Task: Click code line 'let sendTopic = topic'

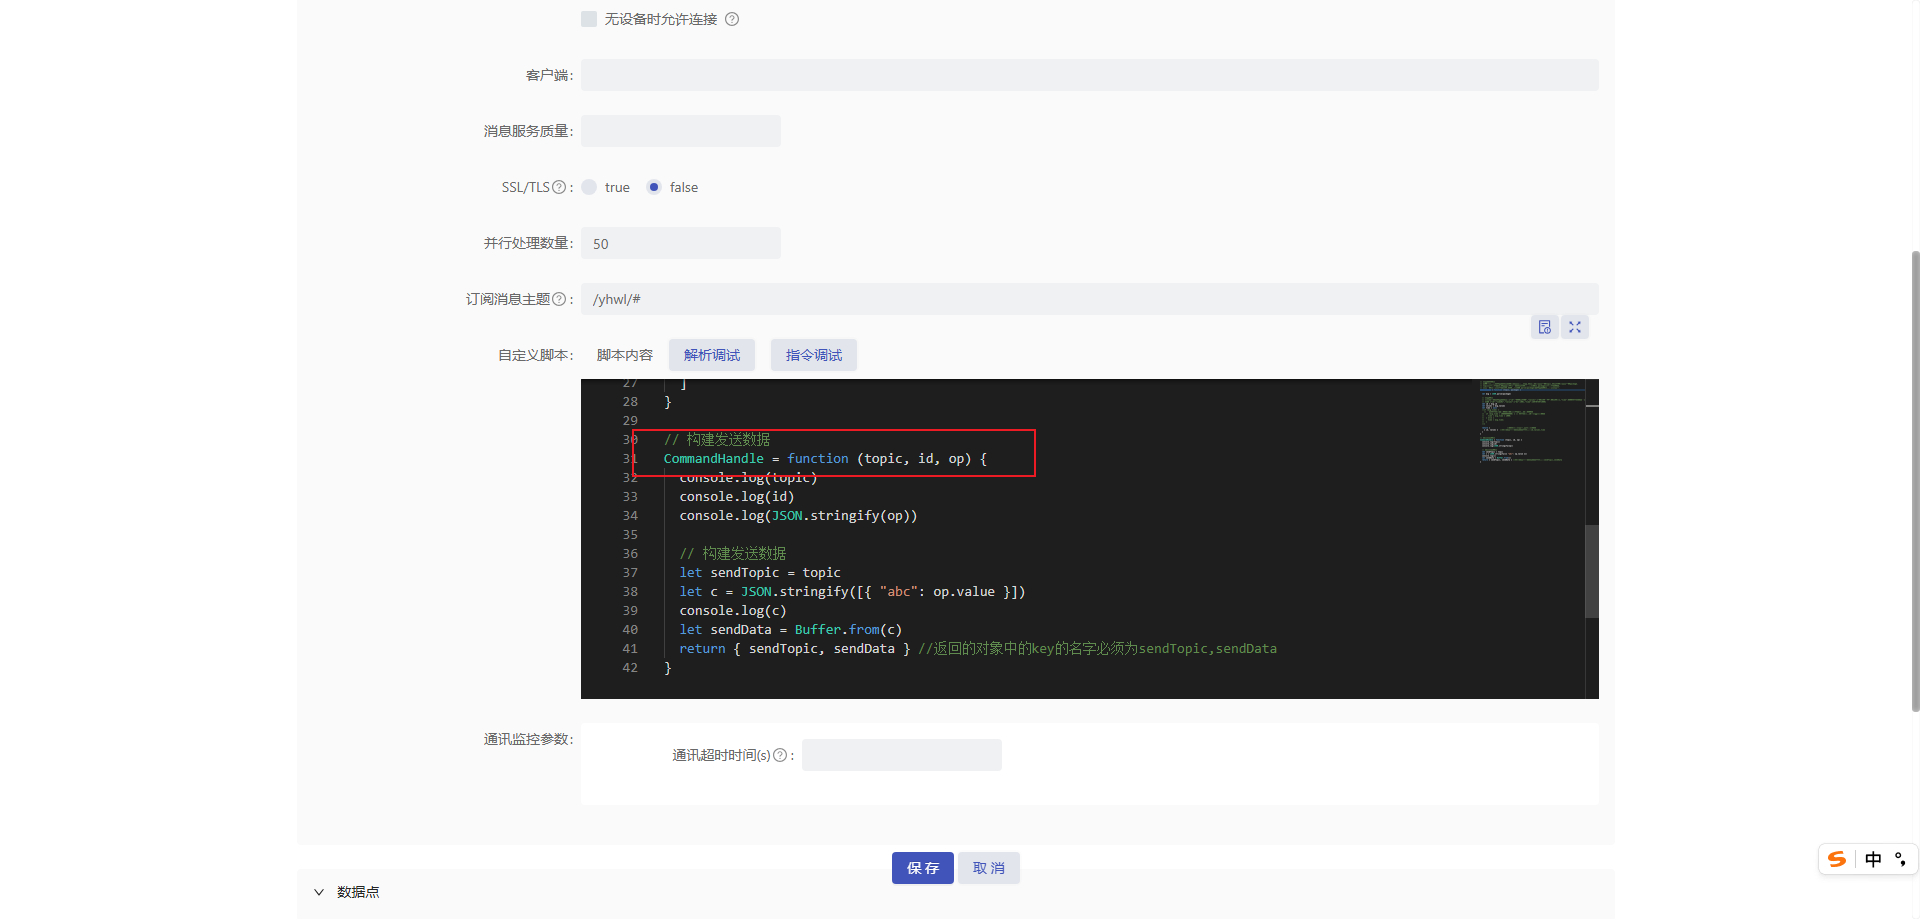Action: coord(760,573)
